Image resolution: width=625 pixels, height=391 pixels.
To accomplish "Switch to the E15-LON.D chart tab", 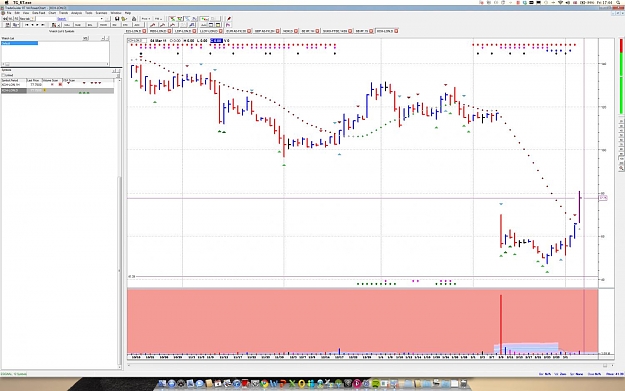I will [134, 31].
